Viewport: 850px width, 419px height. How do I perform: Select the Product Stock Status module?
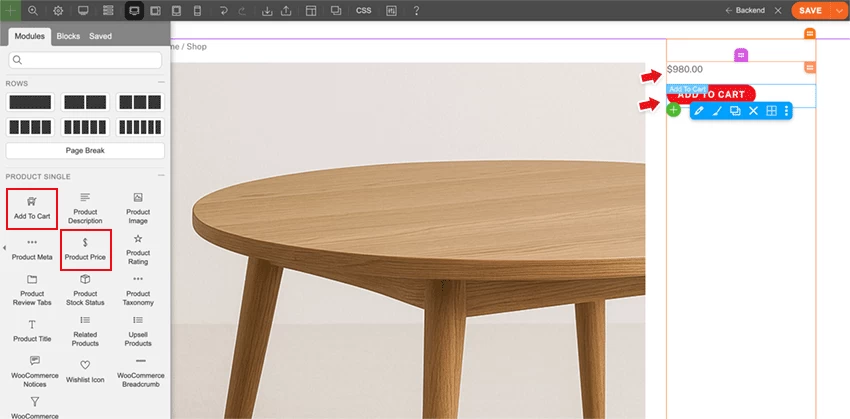pyautogui.click(x=85, y=291)
